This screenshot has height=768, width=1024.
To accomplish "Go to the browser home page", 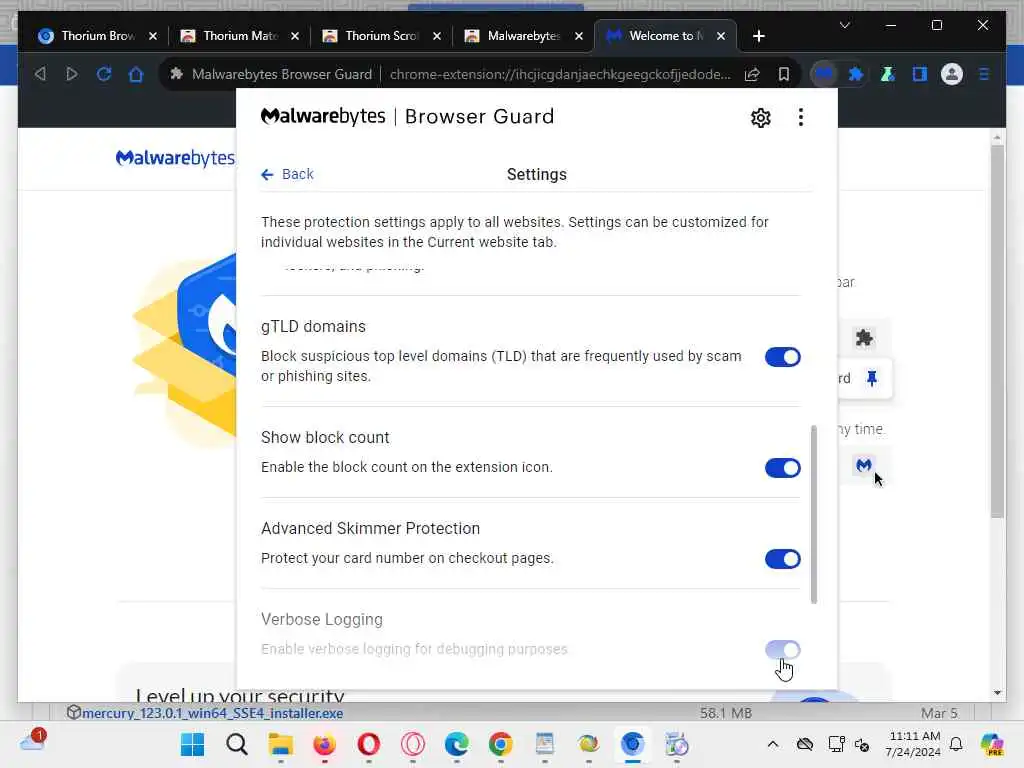I will [136, 74].
